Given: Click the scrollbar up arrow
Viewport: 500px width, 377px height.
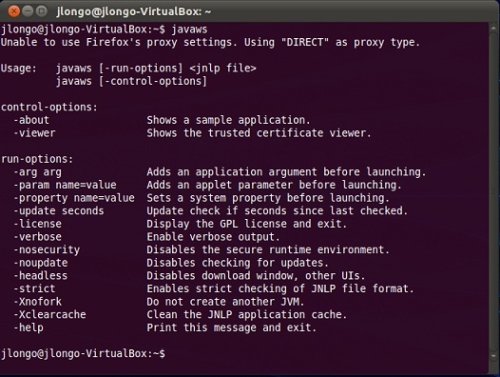Looking at the screenshot, I should [494, 29].
